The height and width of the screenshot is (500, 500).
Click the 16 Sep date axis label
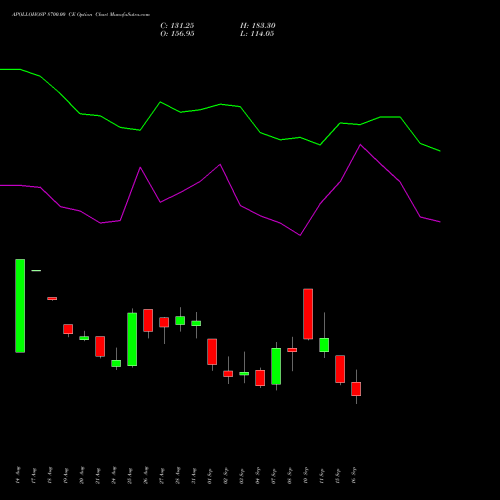[x=354, y=475]
